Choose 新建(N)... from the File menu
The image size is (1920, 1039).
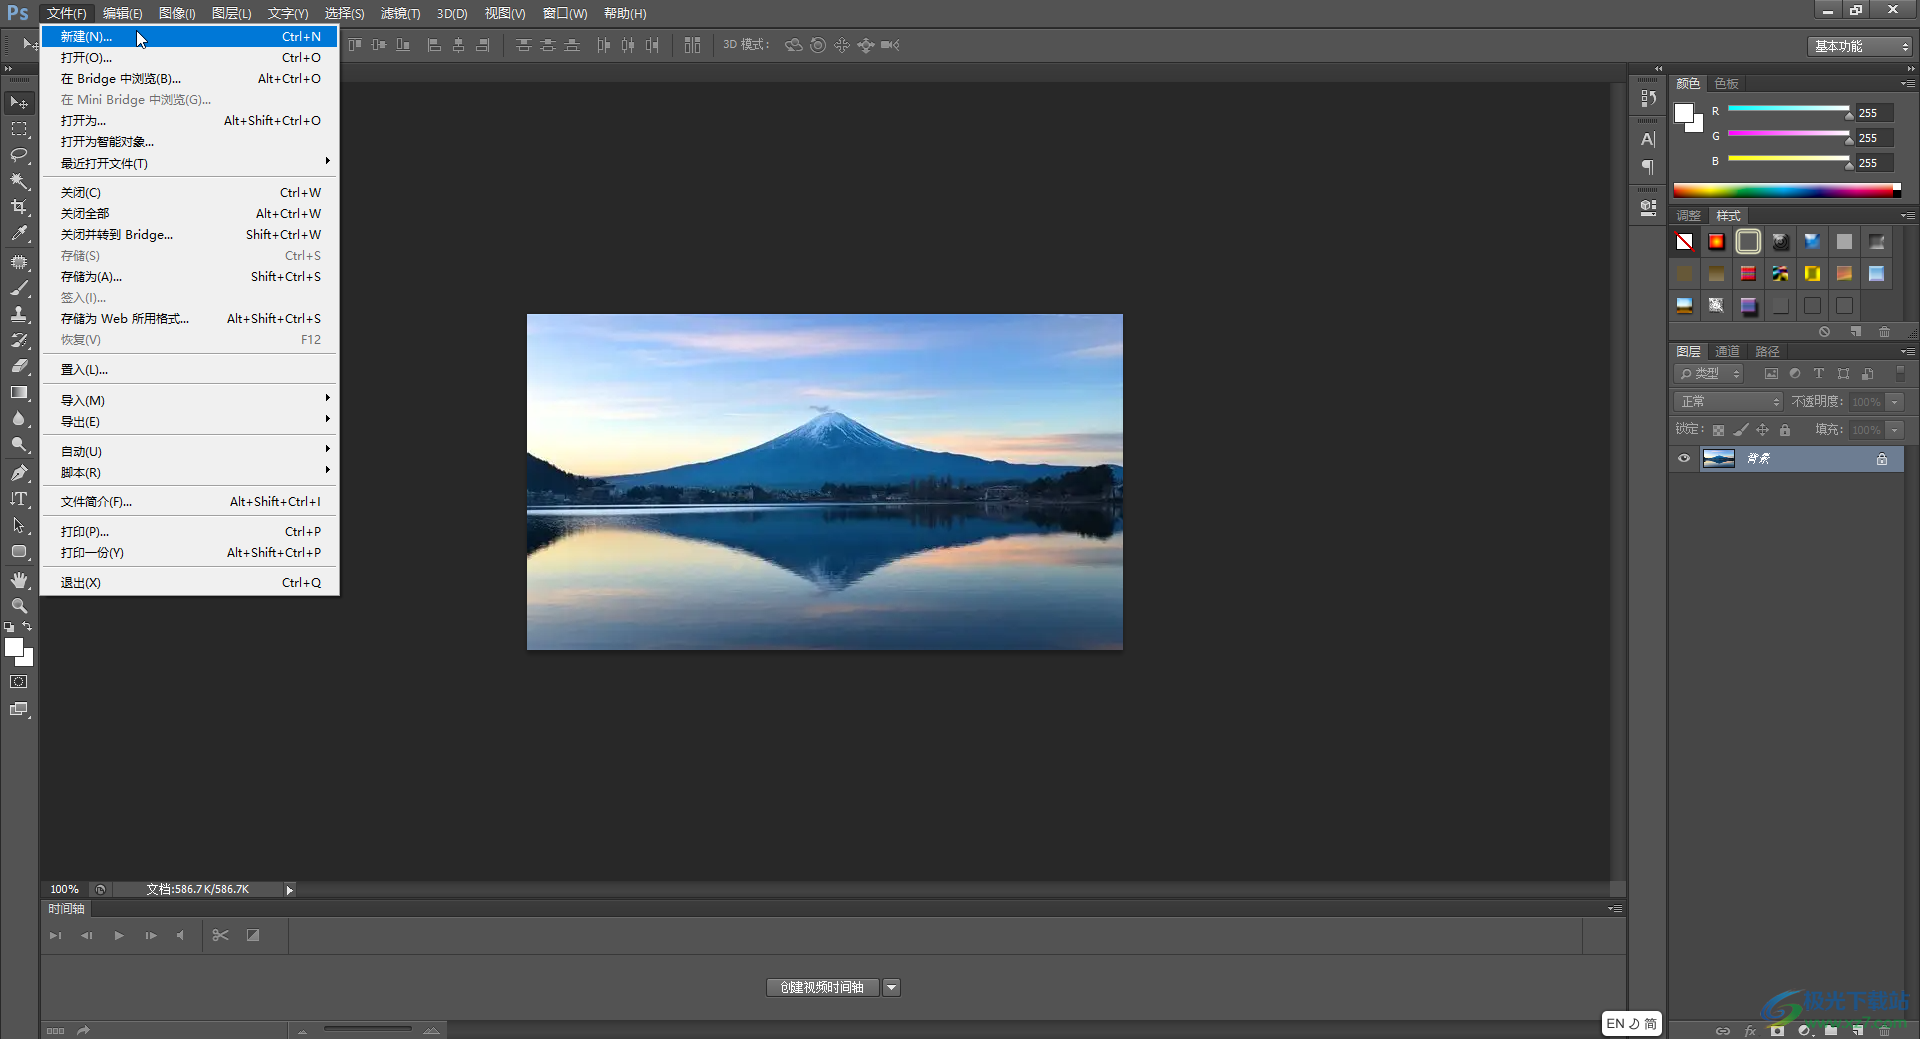coord(190,36)
